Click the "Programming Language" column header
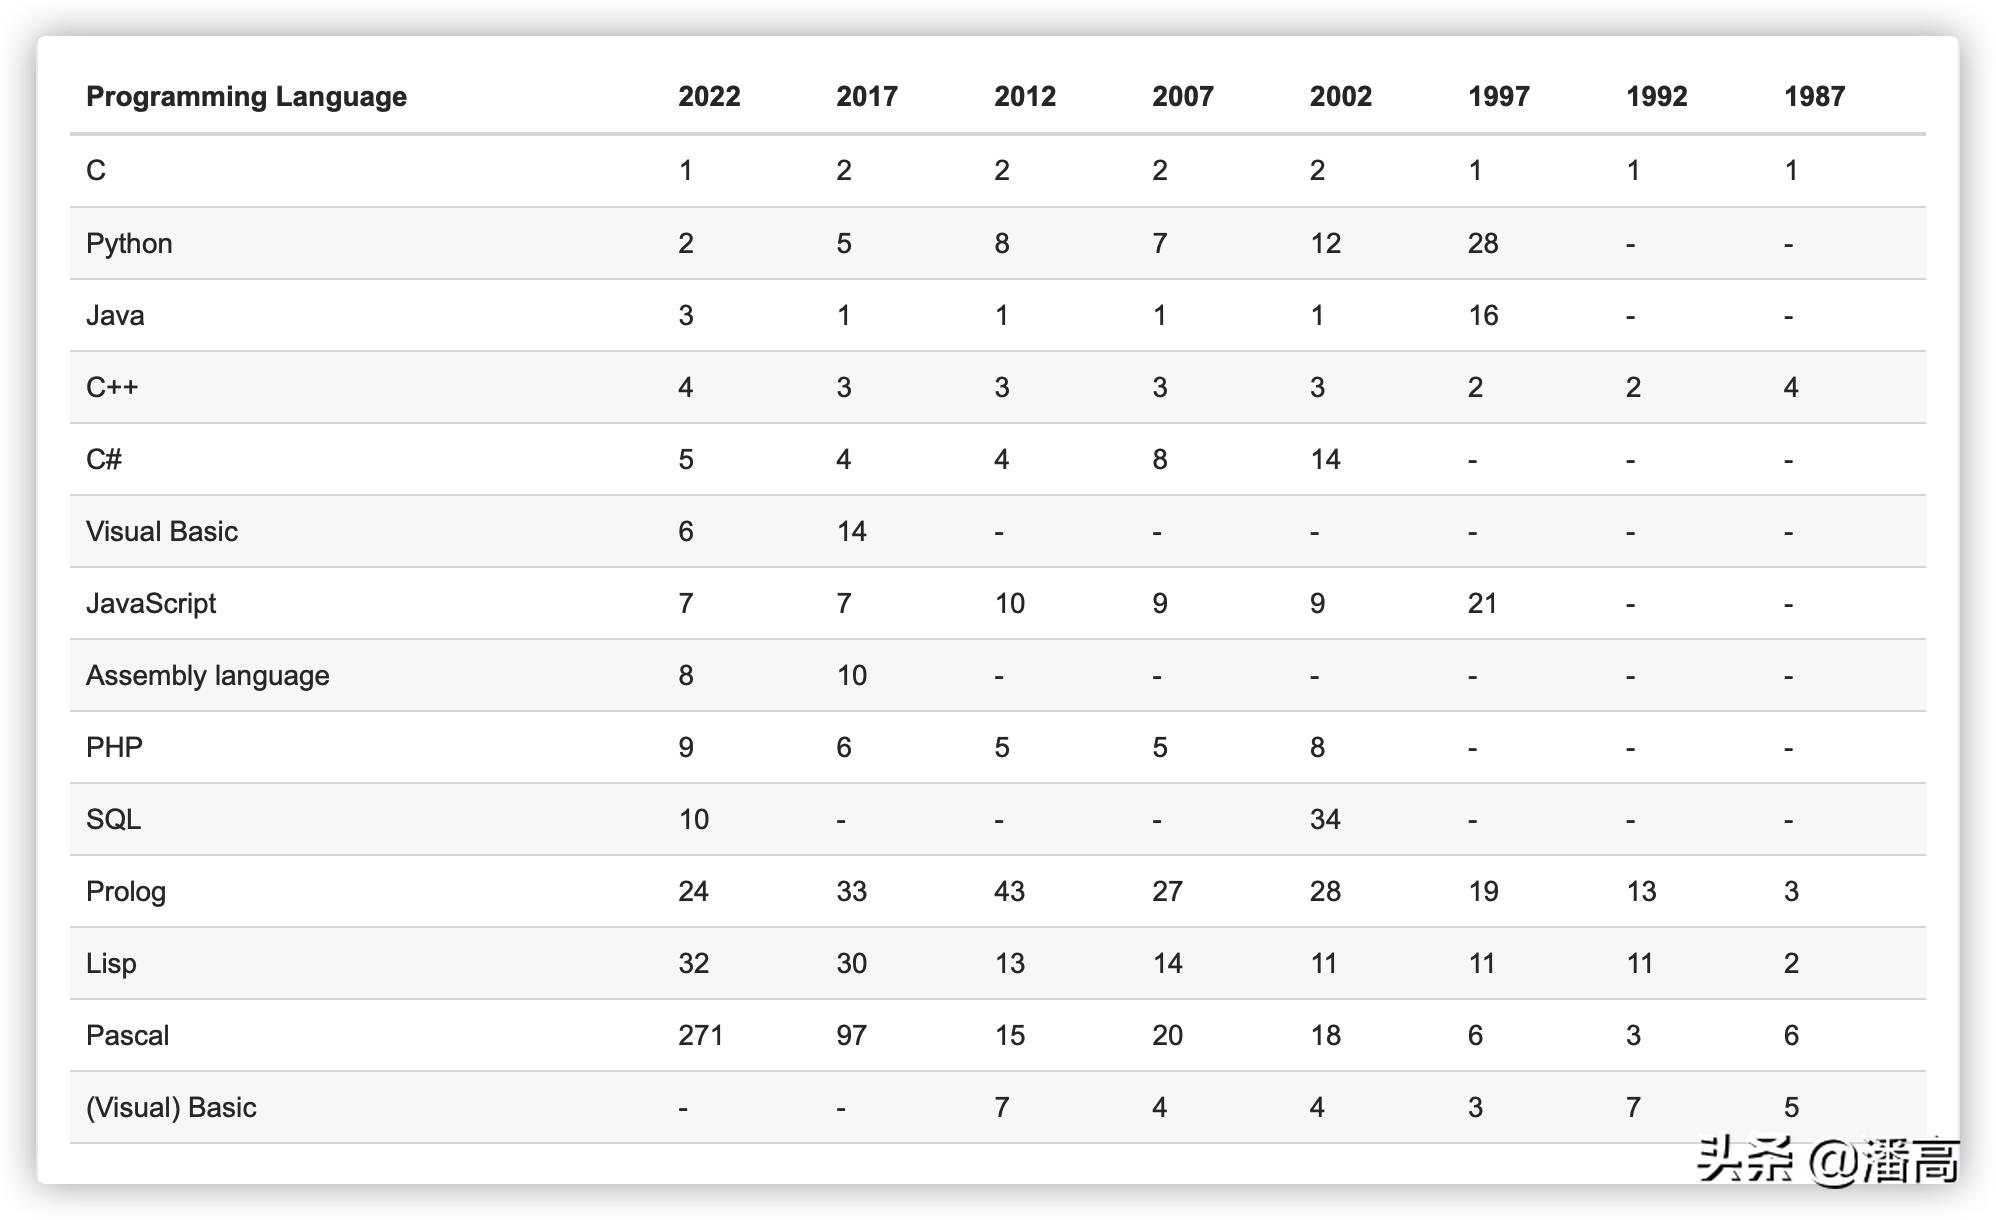This screenshot has height=1220, width=1996. click(x=246, y=97)
